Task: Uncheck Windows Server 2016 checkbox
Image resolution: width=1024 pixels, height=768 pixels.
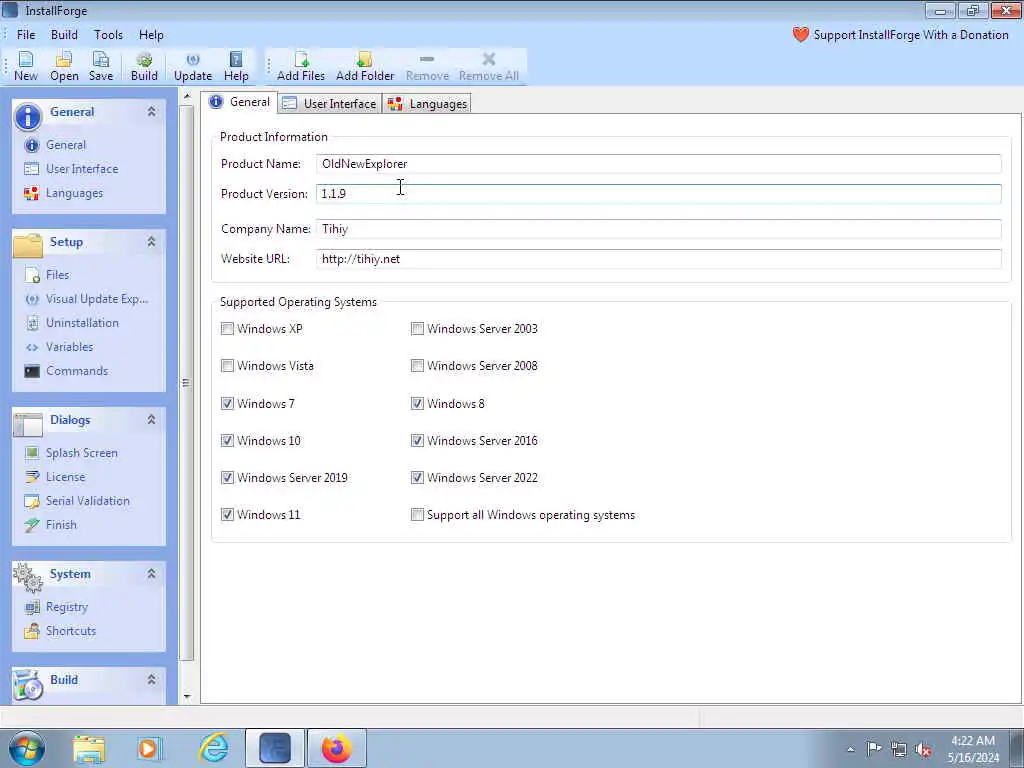Action: point(417,441)
